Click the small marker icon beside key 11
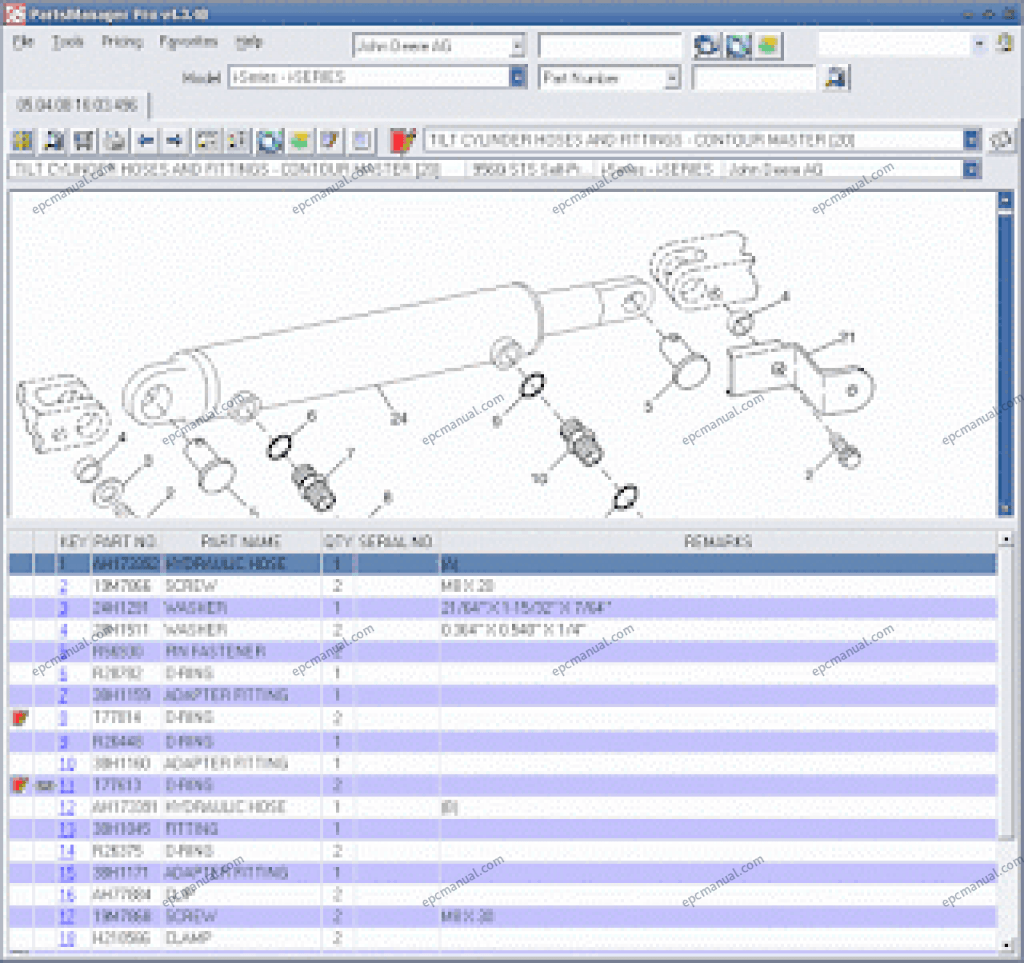This screenshot has height=963, width=1024. pyautogui.click(x=44, y=785)
